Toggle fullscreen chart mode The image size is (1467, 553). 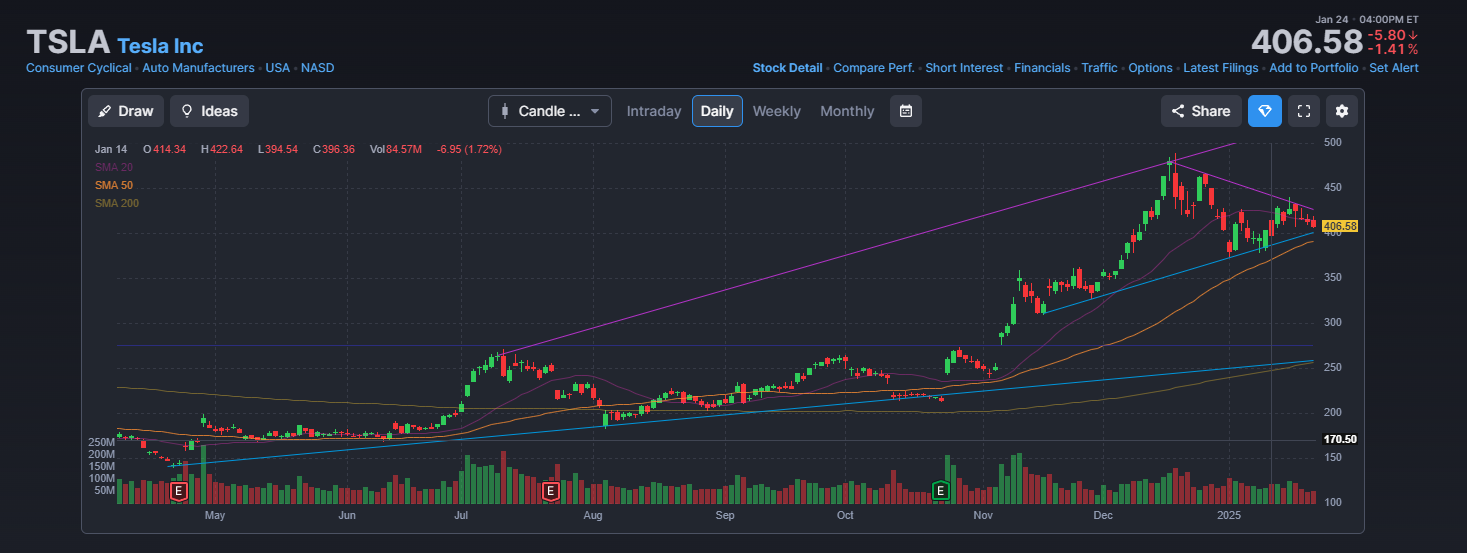point(1303,111)
